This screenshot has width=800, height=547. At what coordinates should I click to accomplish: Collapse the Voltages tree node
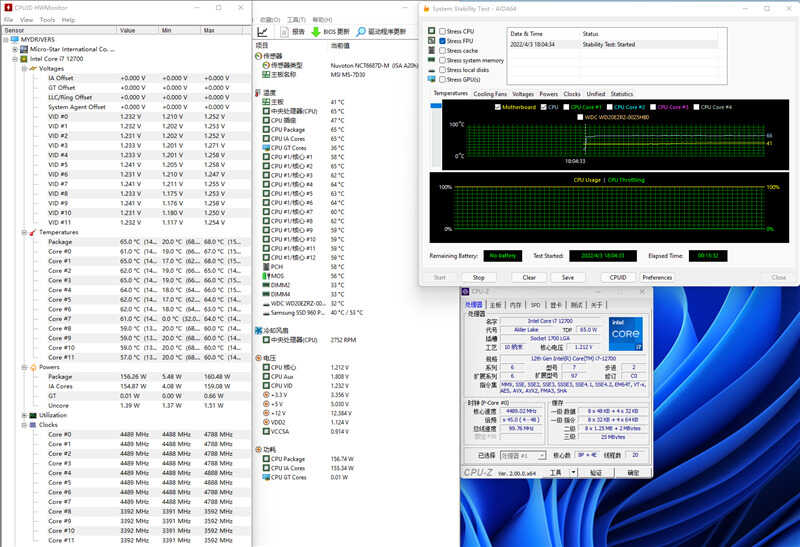click(24, 68)
